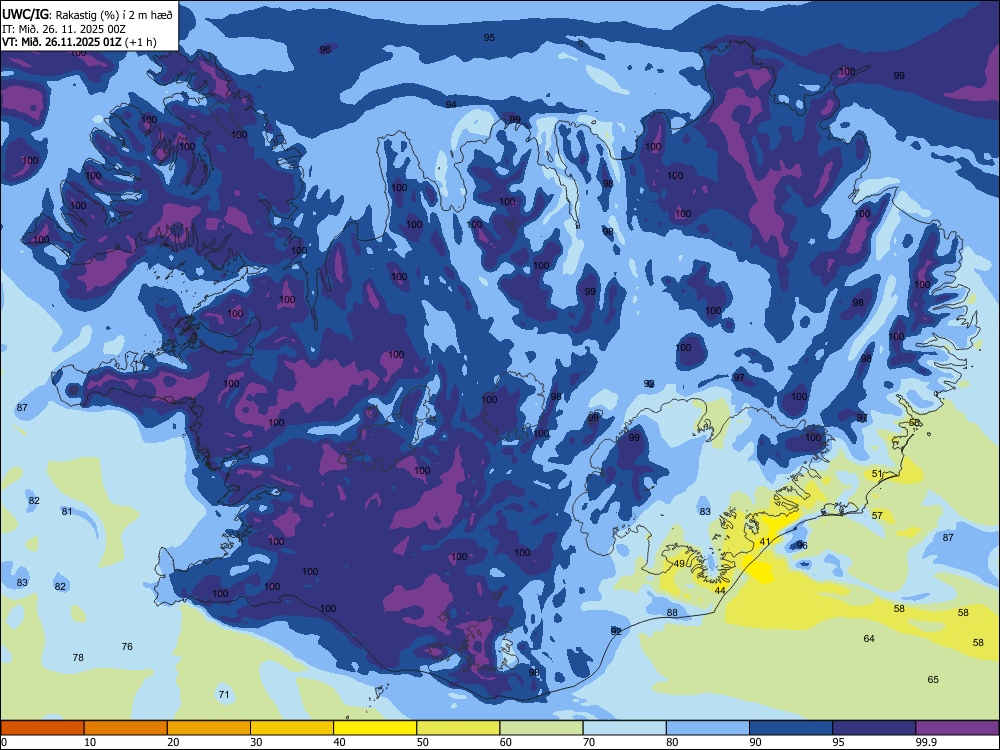Click the humidity value '78' on the map

click(78, 658)
